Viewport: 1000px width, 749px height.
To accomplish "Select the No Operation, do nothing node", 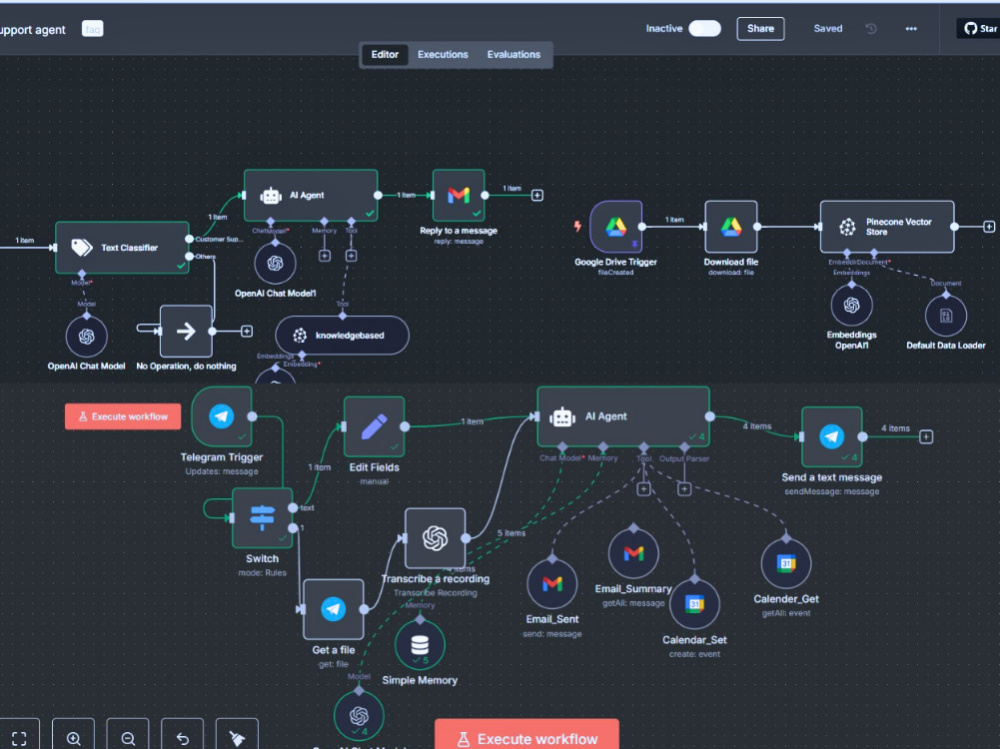I will (x=186, y=330).
